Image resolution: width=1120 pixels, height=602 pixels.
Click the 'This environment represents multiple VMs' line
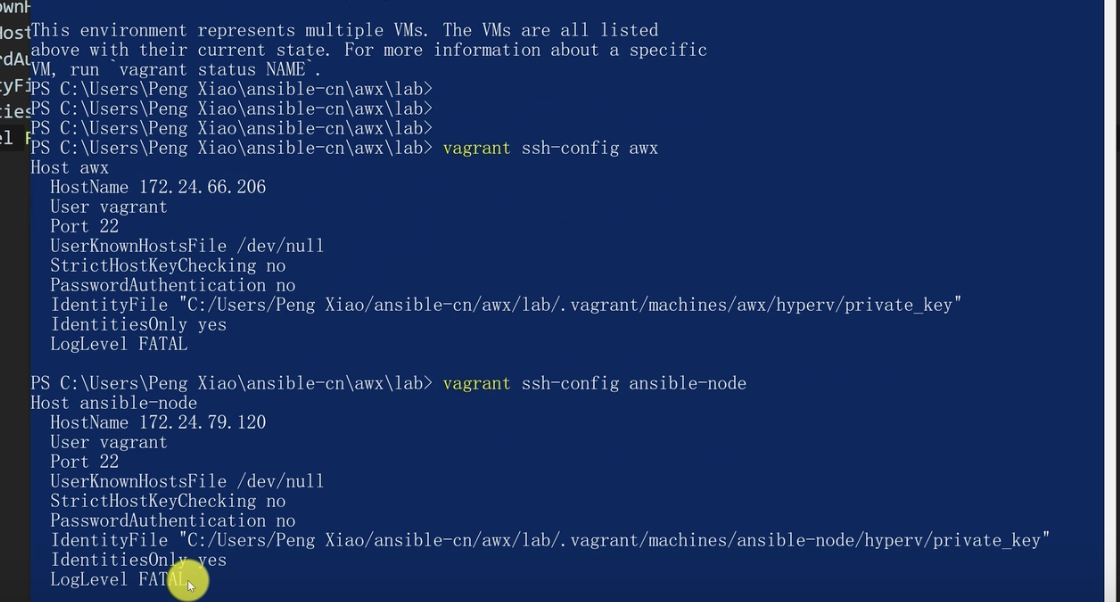pyautogui.click(x=344, y=30)
